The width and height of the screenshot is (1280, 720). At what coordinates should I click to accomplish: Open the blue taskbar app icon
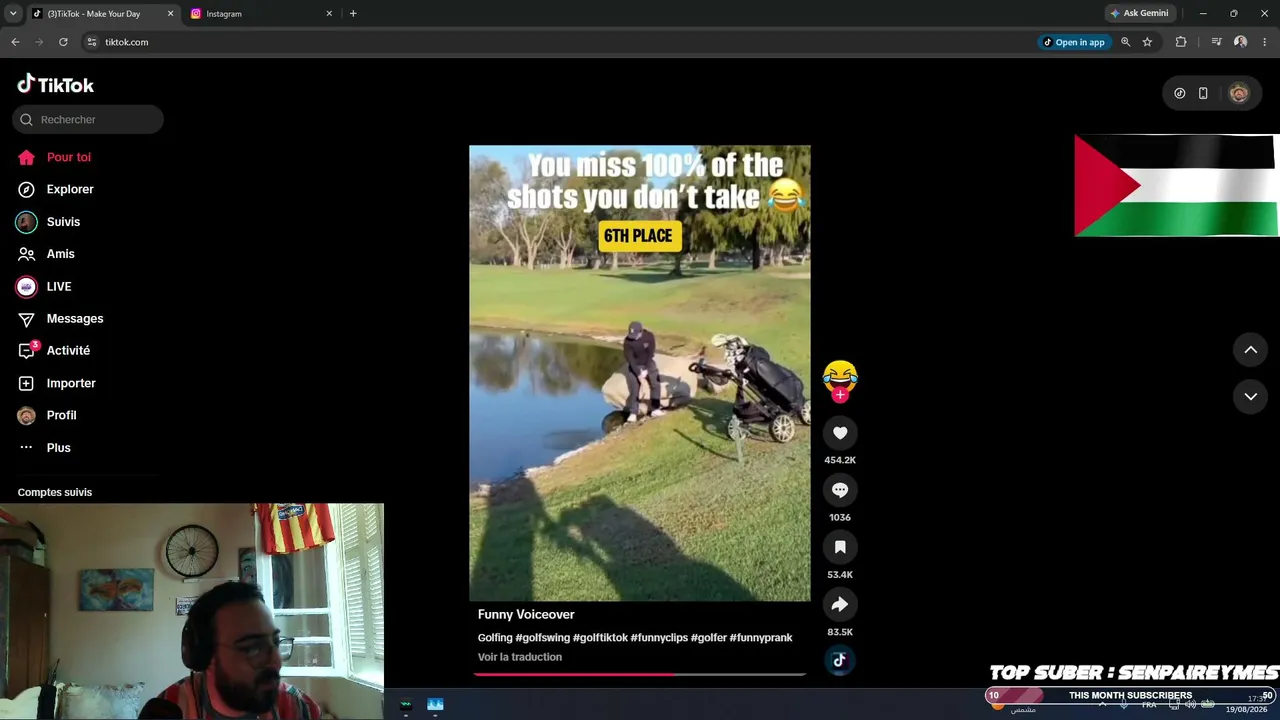point(435,705)
